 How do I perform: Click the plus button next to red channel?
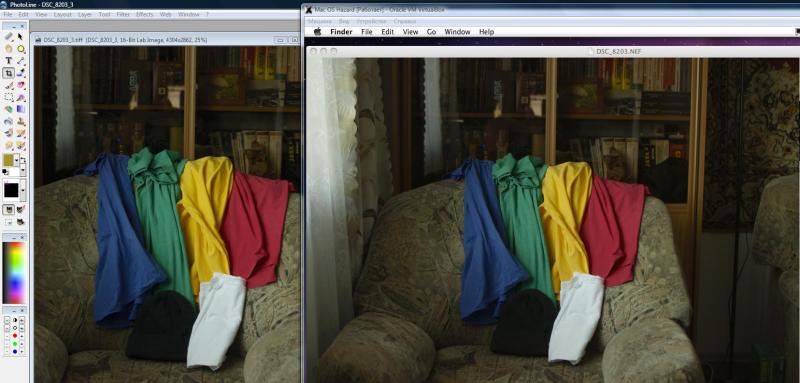coord(22,336)
